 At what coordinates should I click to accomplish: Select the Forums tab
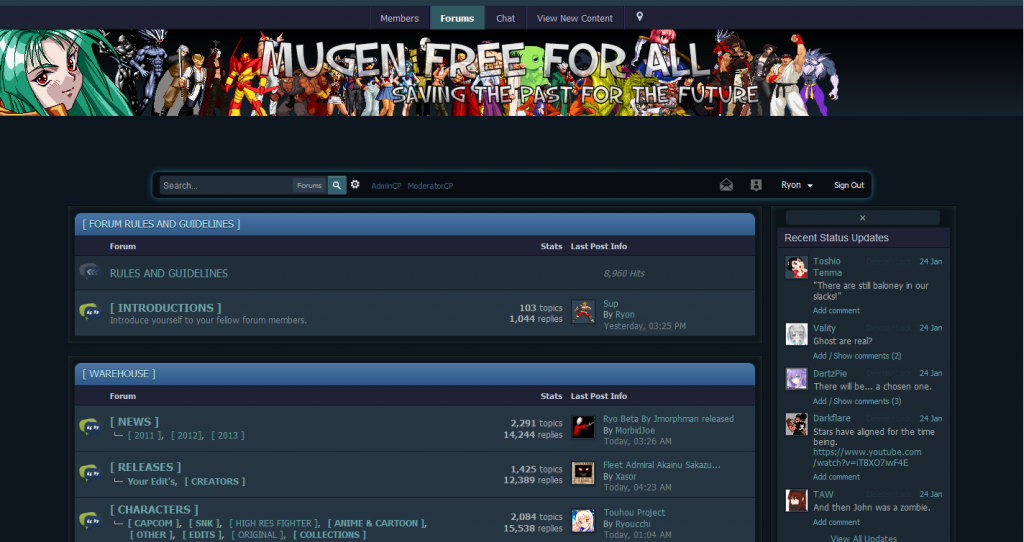[457, 18]
